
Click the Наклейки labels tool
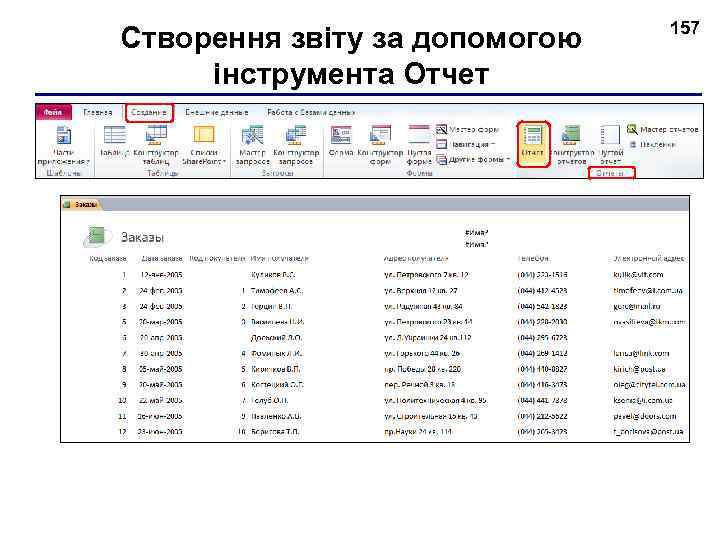coord(652,145)
